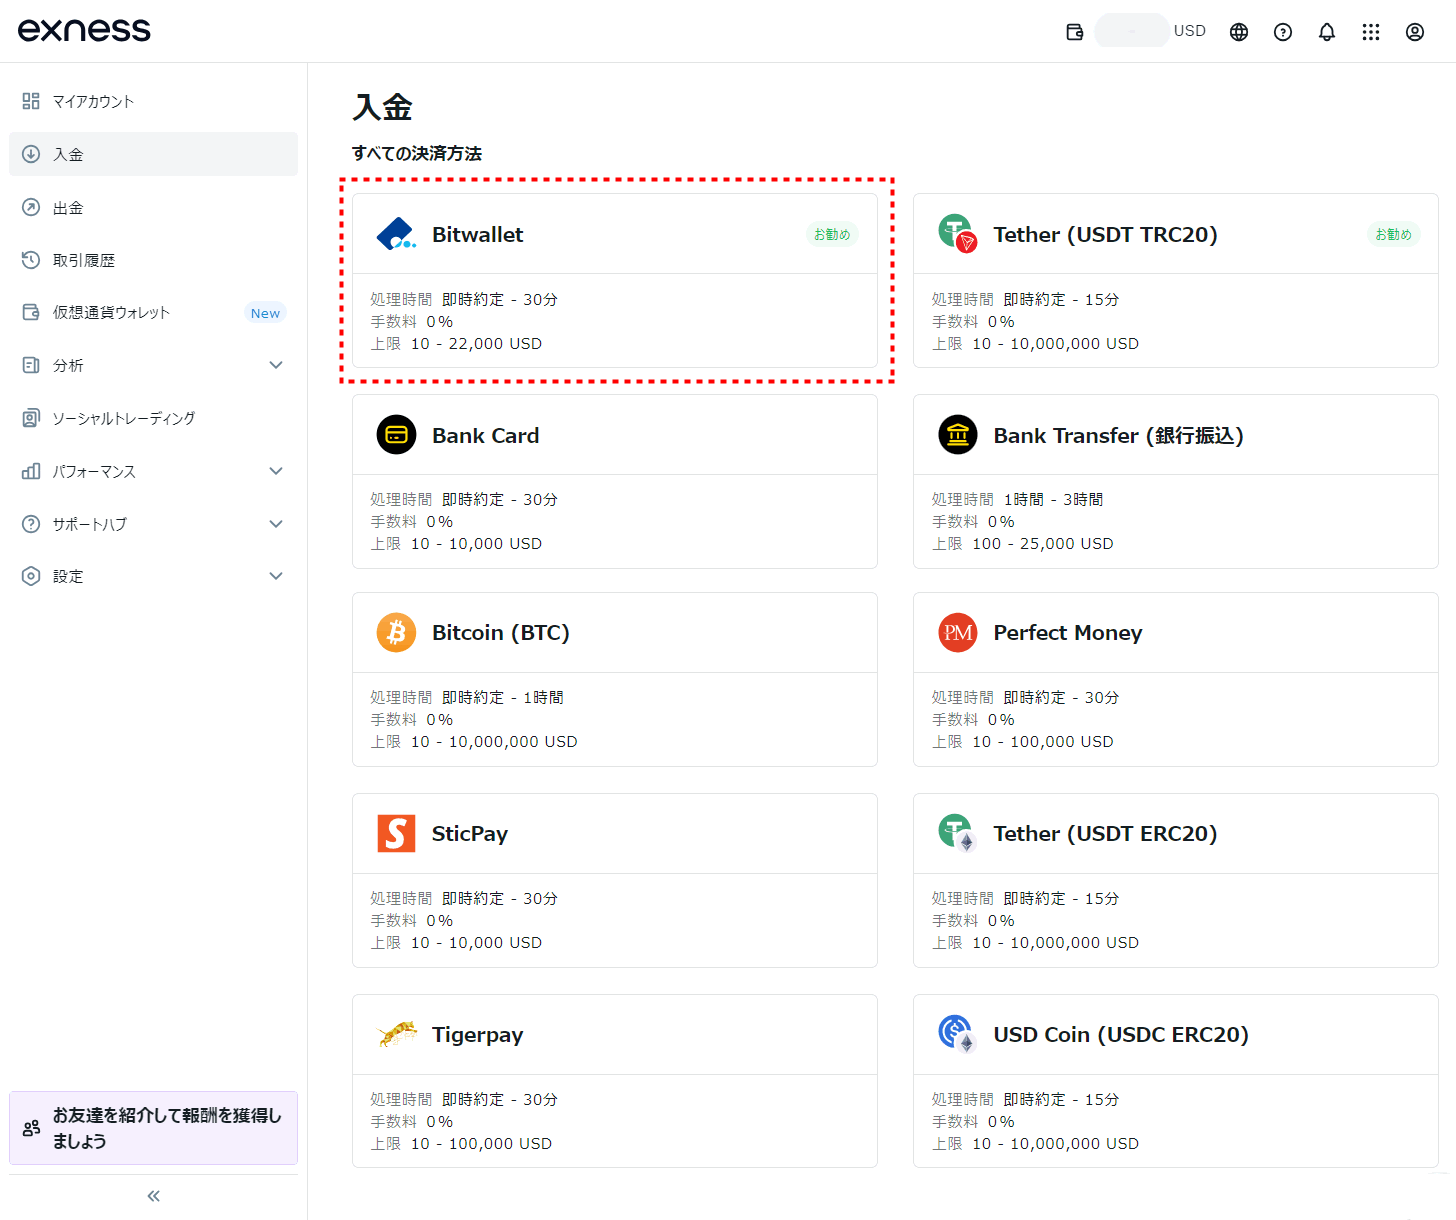Screen dimensions: 1456x1220
Task: Open language globe selector
Action: pos(1239,32)
